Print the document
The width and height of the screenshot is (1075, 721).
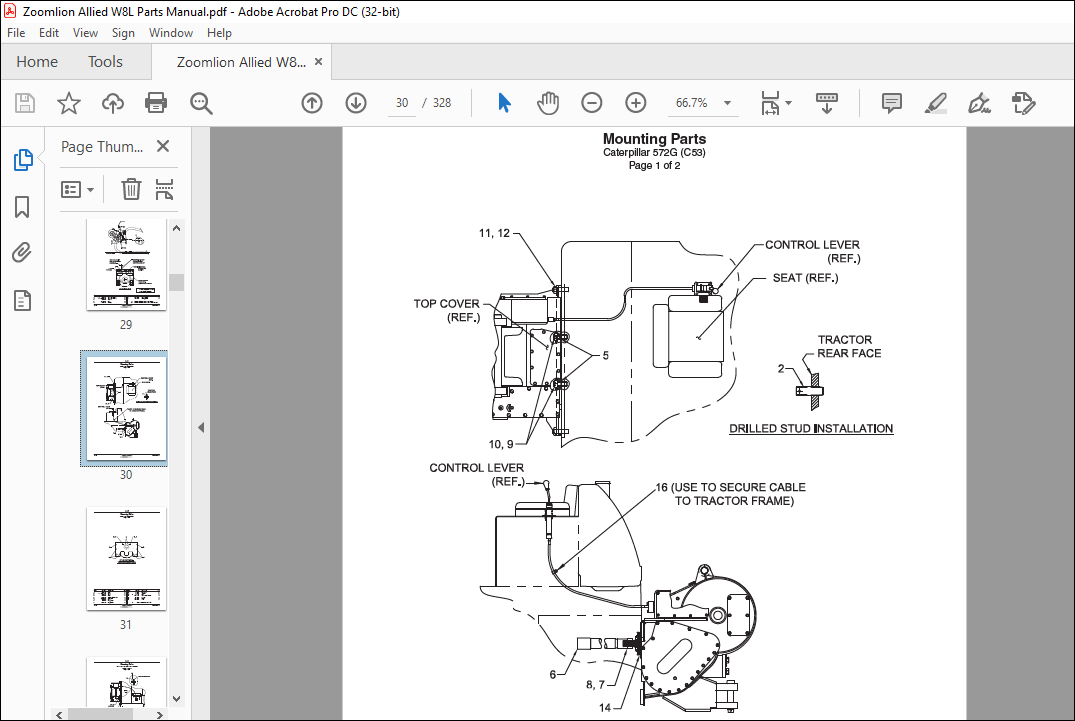tap(156, 103)
